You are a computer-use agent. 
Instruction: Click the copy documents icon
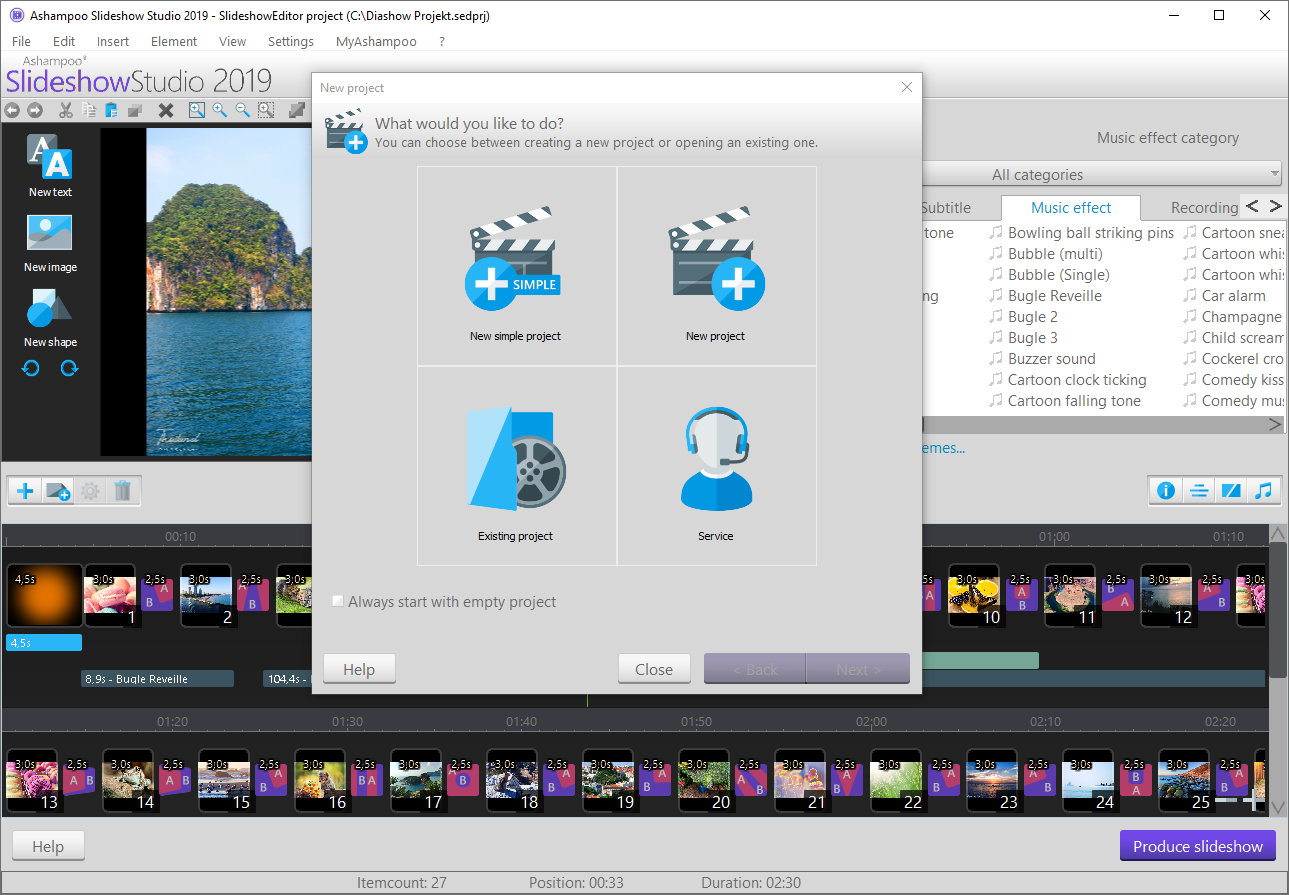pos(89,110)
